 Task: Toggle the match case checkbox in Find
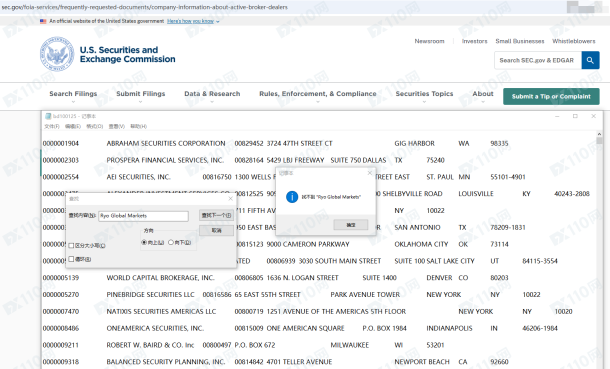click(x=71, y=245)
